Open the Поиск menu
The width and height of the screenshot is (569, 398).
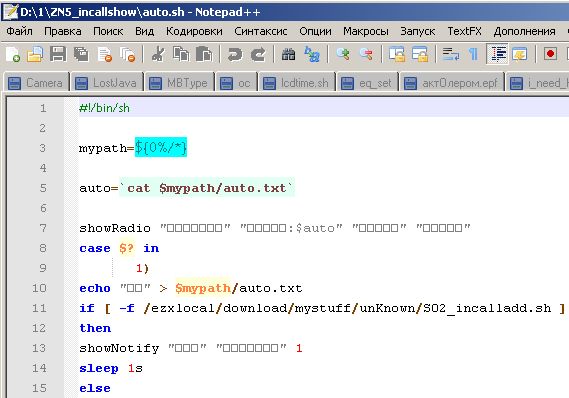point(108,31)
